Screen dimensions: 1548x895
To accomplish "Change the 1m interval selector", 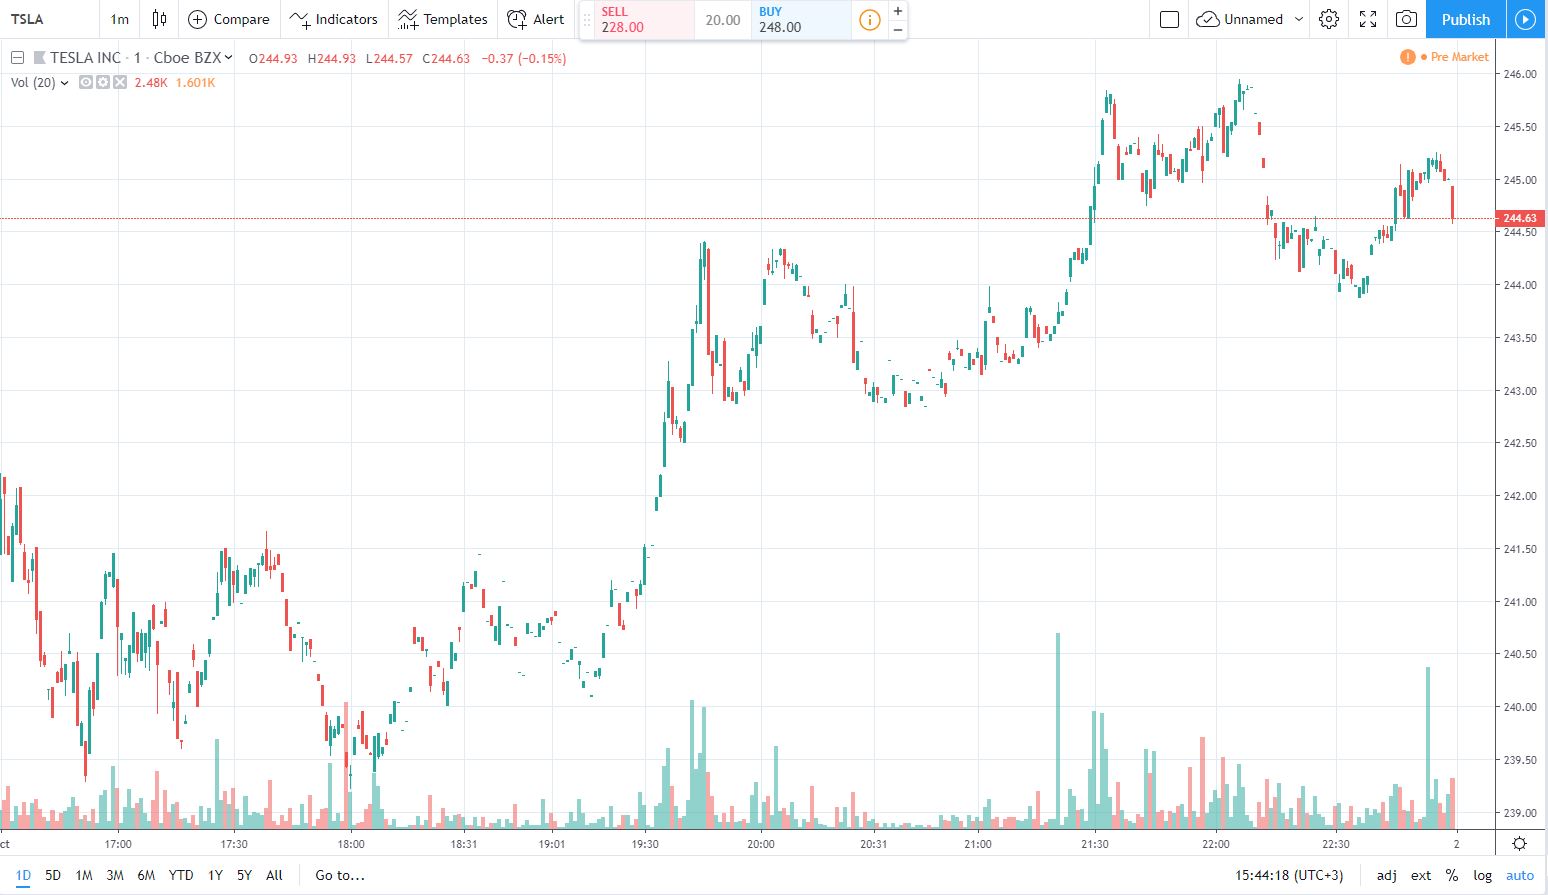I will point(120,19).
